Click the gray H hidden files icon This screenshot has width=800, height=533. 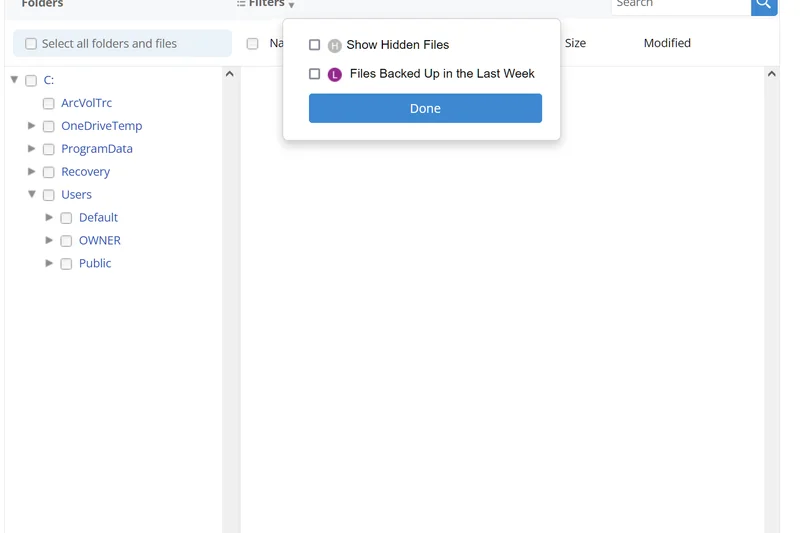[335, 46]
